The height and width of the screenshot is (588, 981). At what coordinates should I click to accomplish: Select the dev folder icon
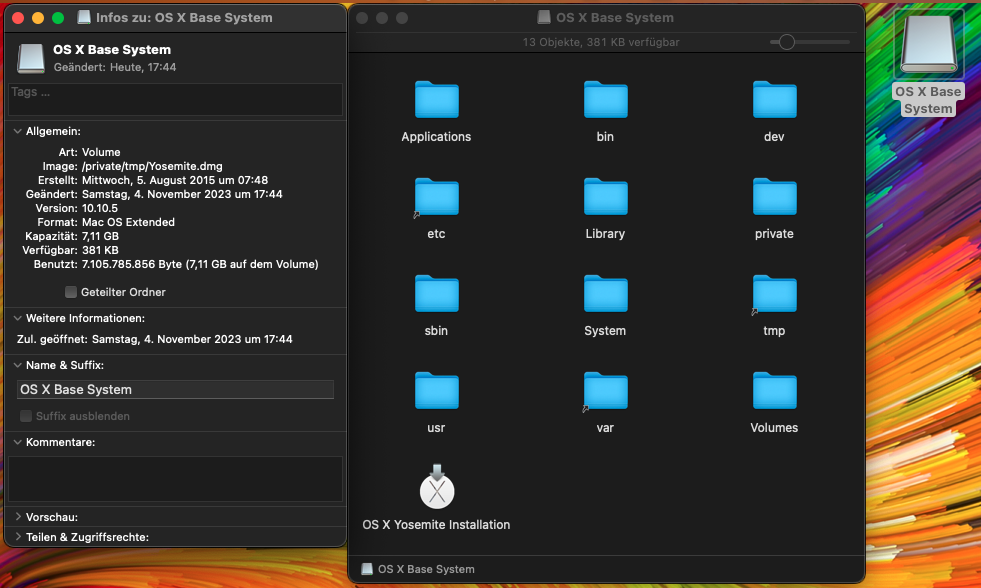pos(774,100)
